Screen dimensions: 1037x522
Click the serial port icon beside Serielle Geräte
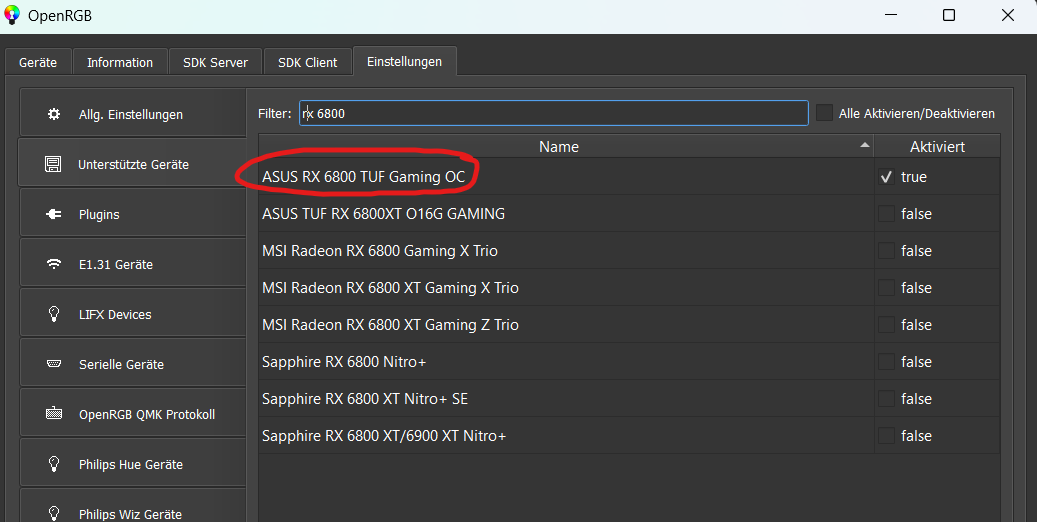pos(54,364)
